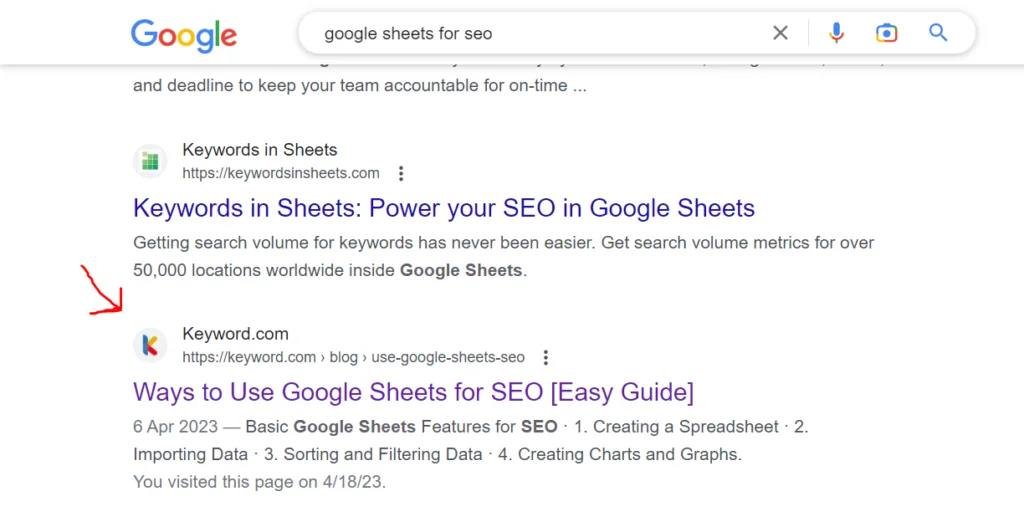1024x522 pixels.
Task: Open 'Keywords in Sheets: Power your SEO' result
Action: point(443,208)
